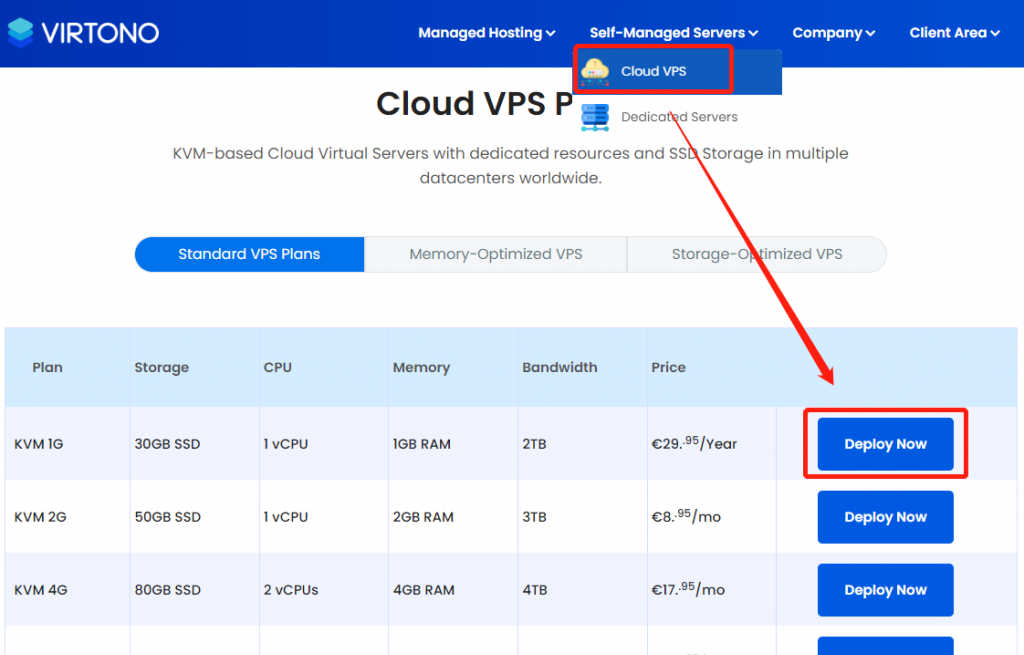The image size is (1024, 655).
Task: Select the KVM 4G plan name
Action: click(40, 590)
